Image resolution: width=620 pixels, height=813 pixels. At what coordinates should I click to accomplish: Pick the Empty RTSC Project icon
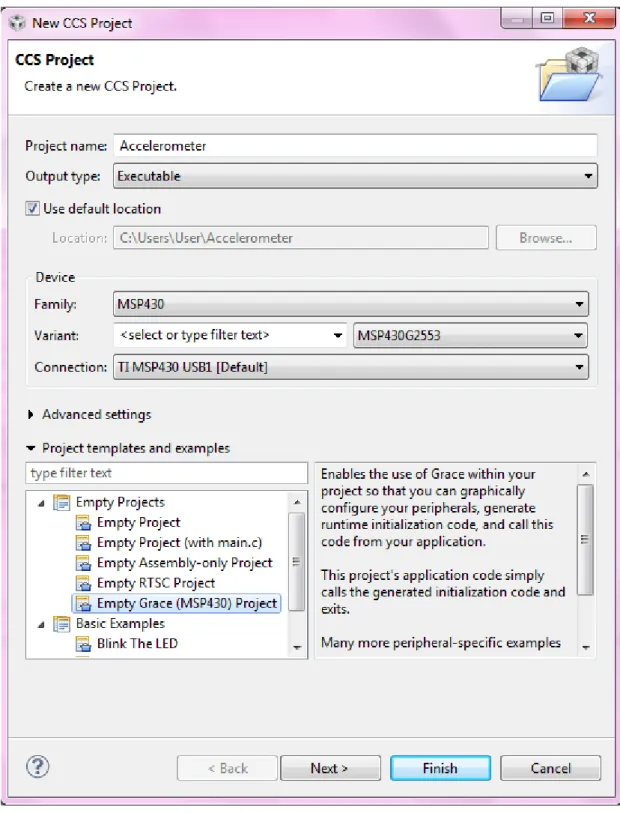(x=83, y=583)
